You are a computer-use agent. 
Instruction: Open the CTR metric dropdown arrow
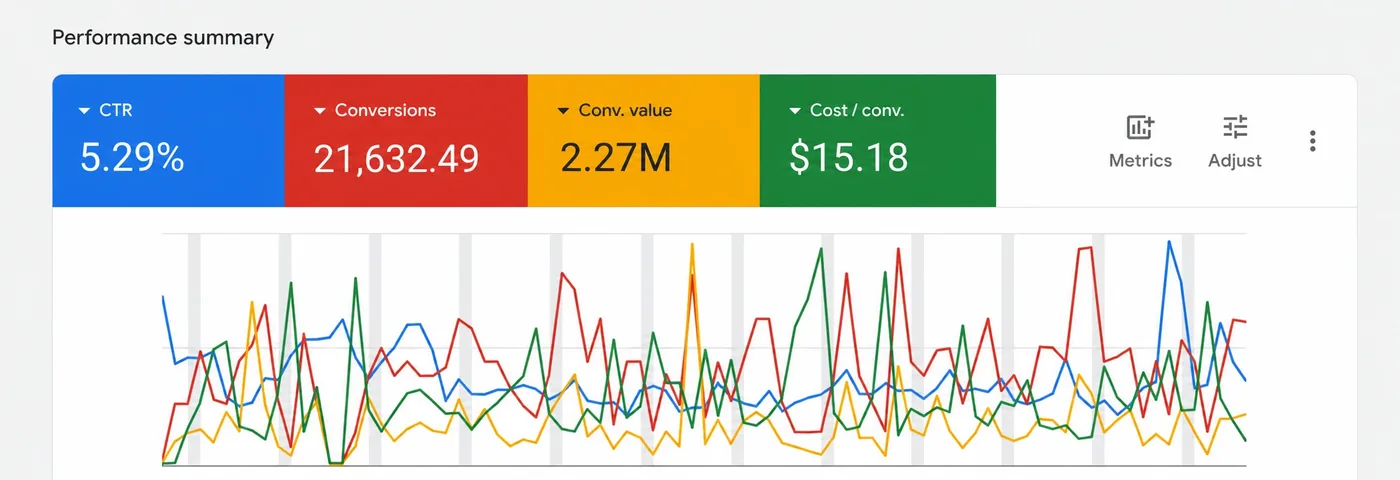click(x=84, y=111)
